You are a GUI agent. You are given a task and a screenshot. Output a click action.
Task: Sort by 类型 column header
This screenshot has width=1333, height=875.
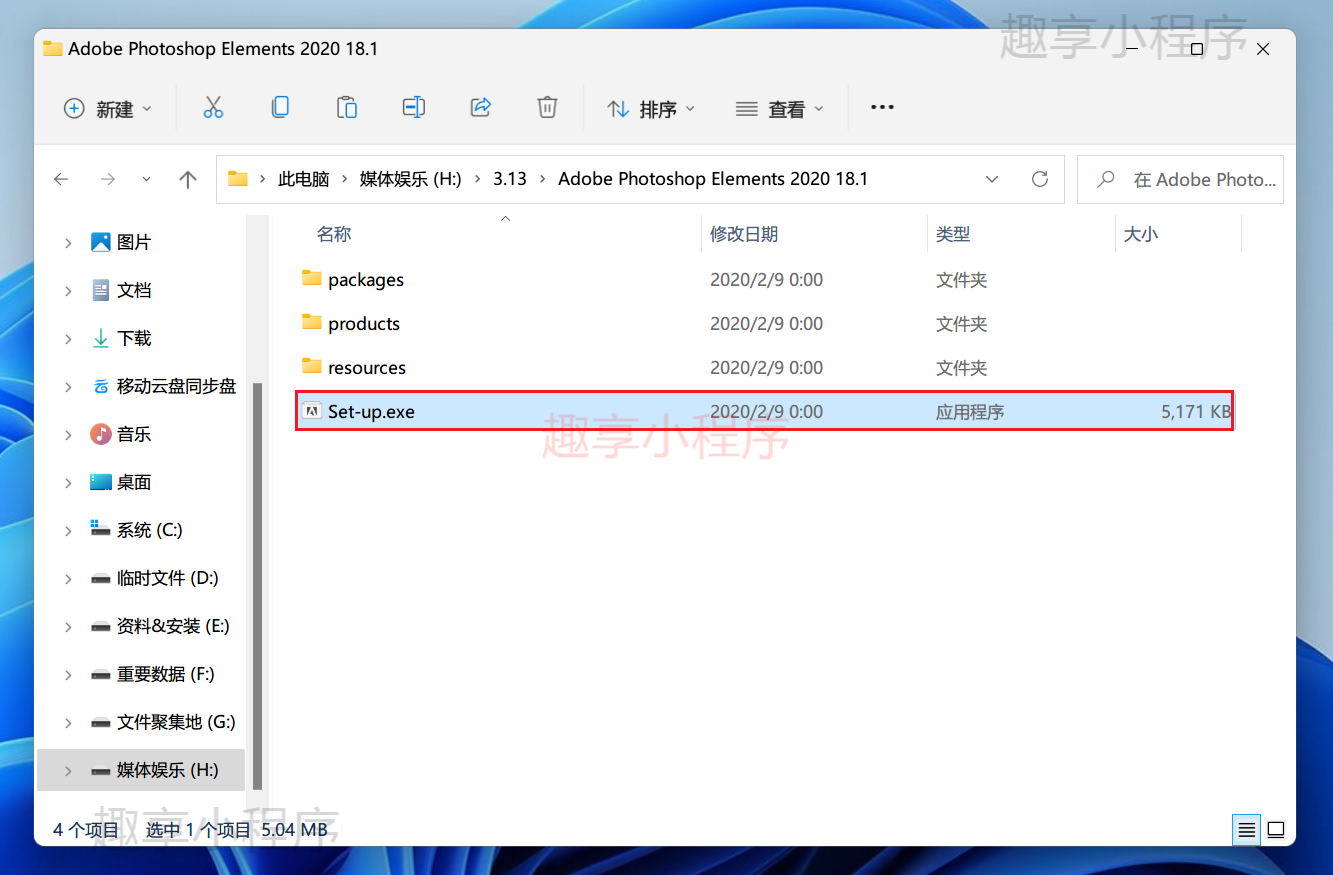[953, 234]
